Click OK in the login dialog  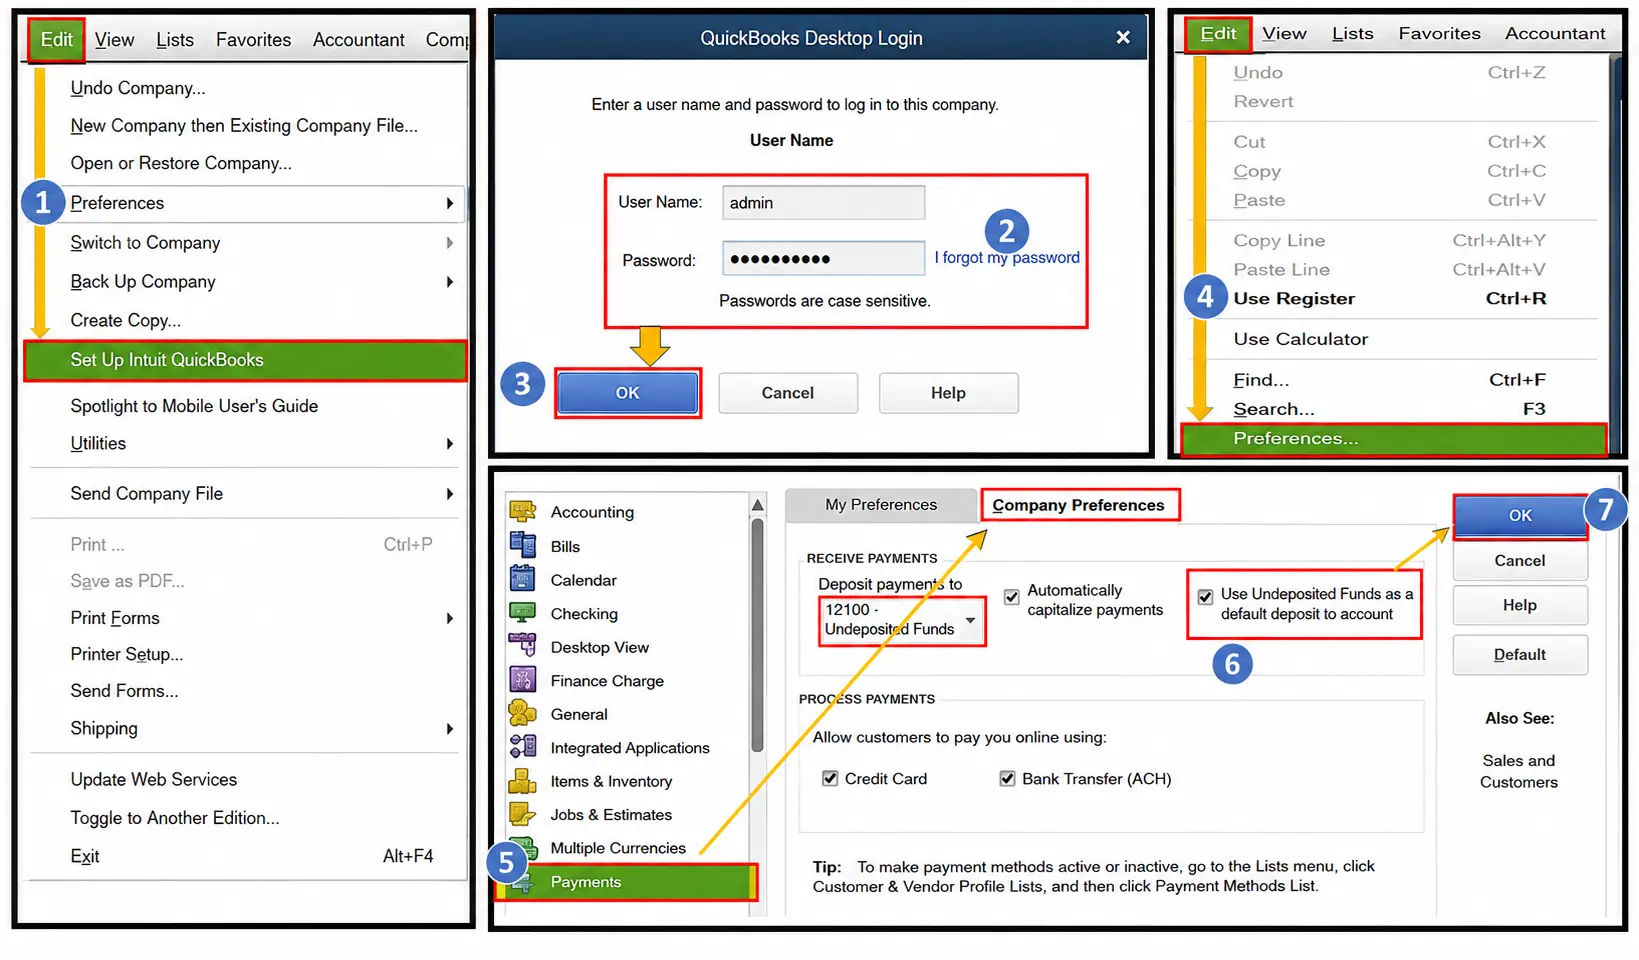pos(627,393)
